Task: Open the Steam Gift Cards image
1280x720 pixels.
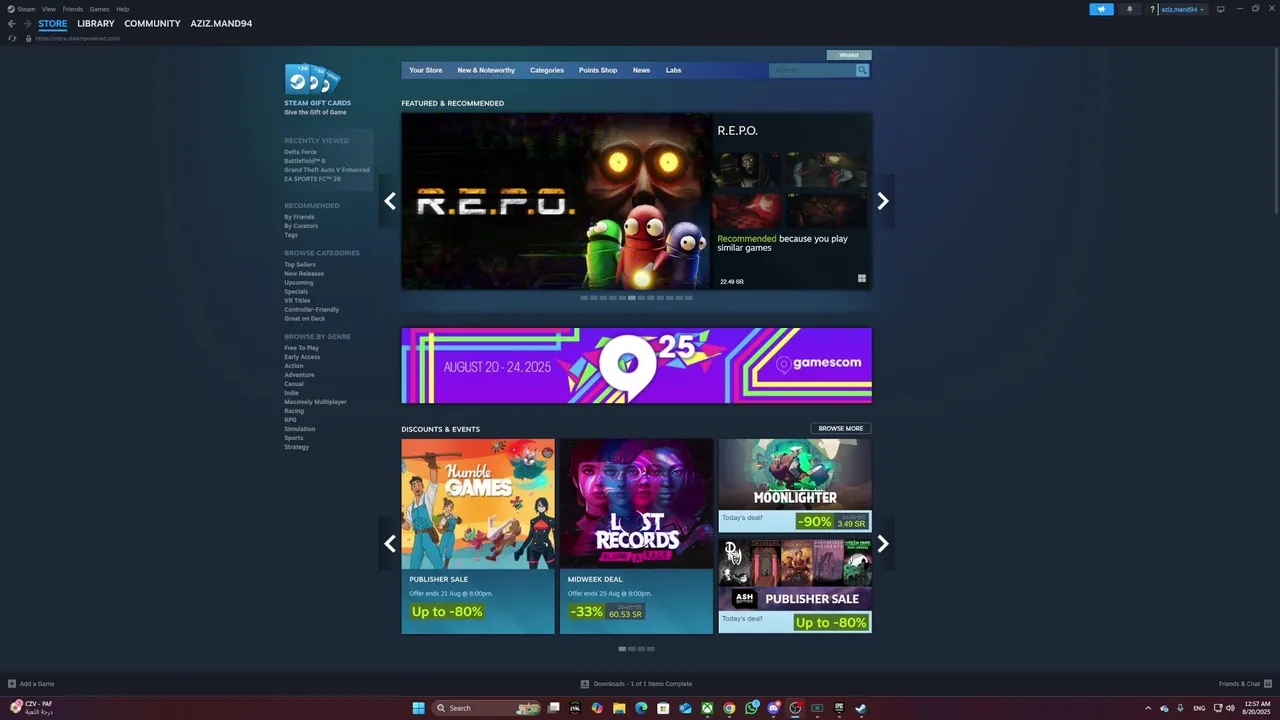Action: click(313, 80)
